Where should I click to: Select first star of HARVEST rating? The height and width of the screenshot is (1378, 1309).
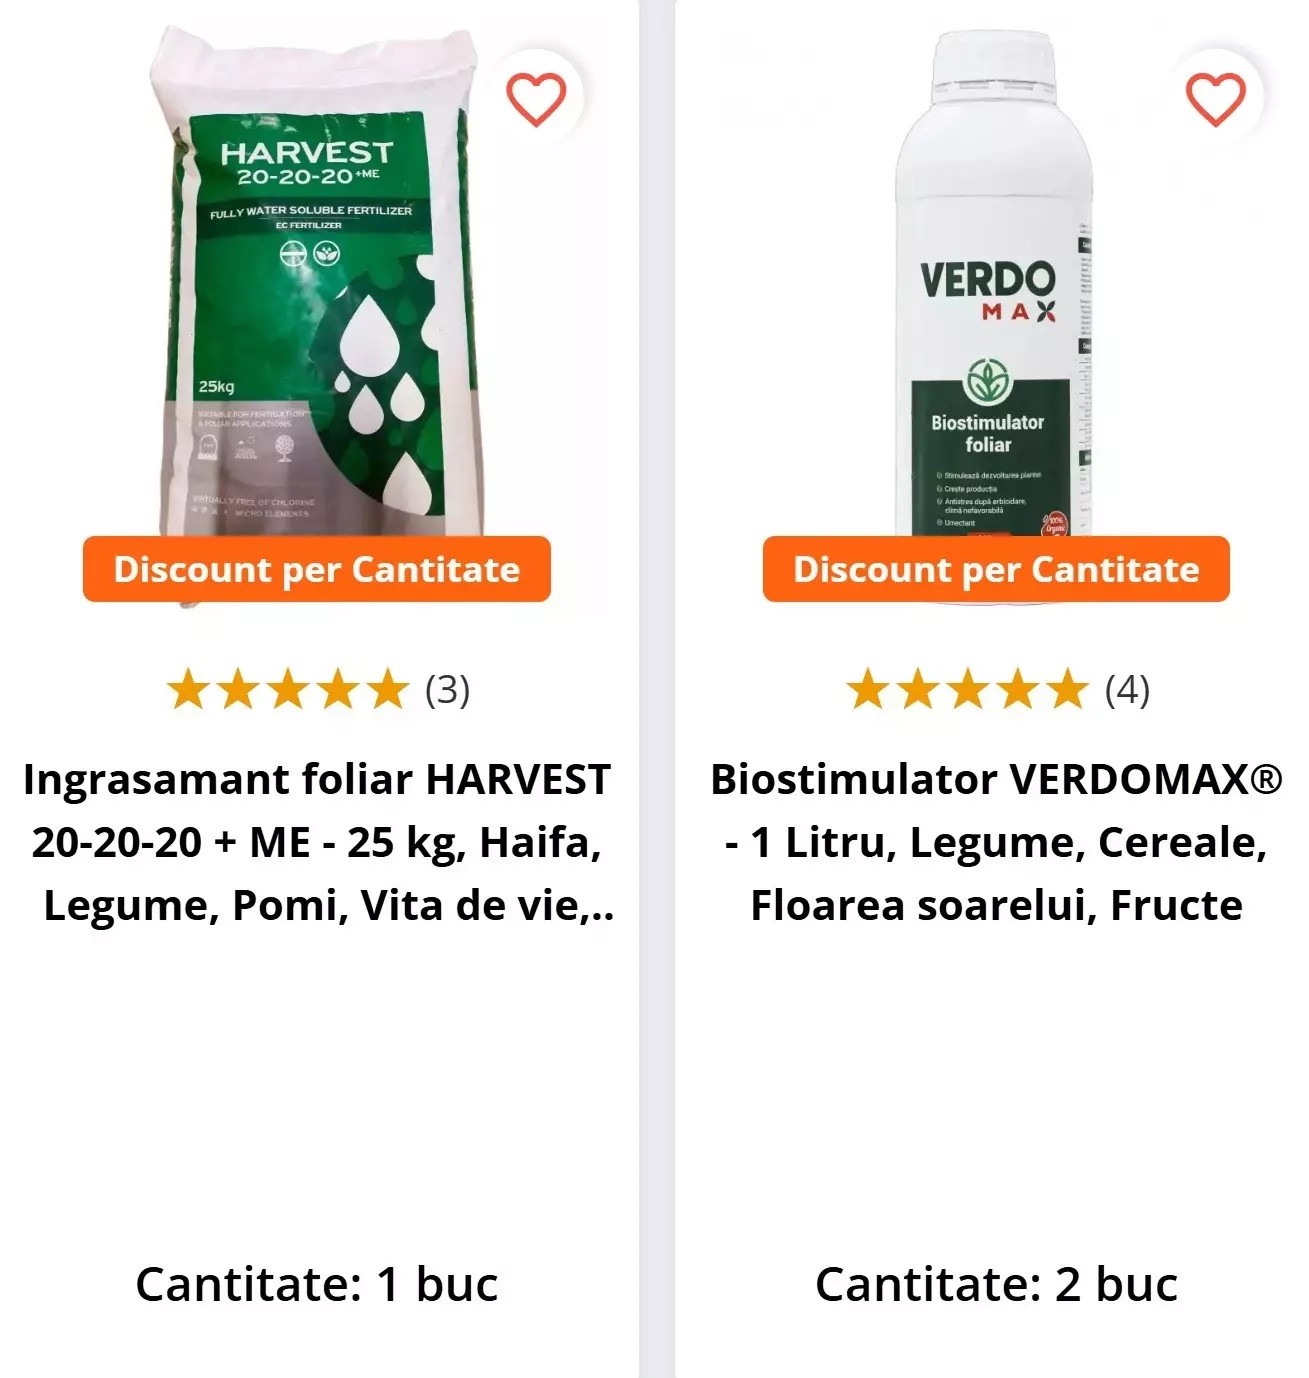tap(188, 690)
